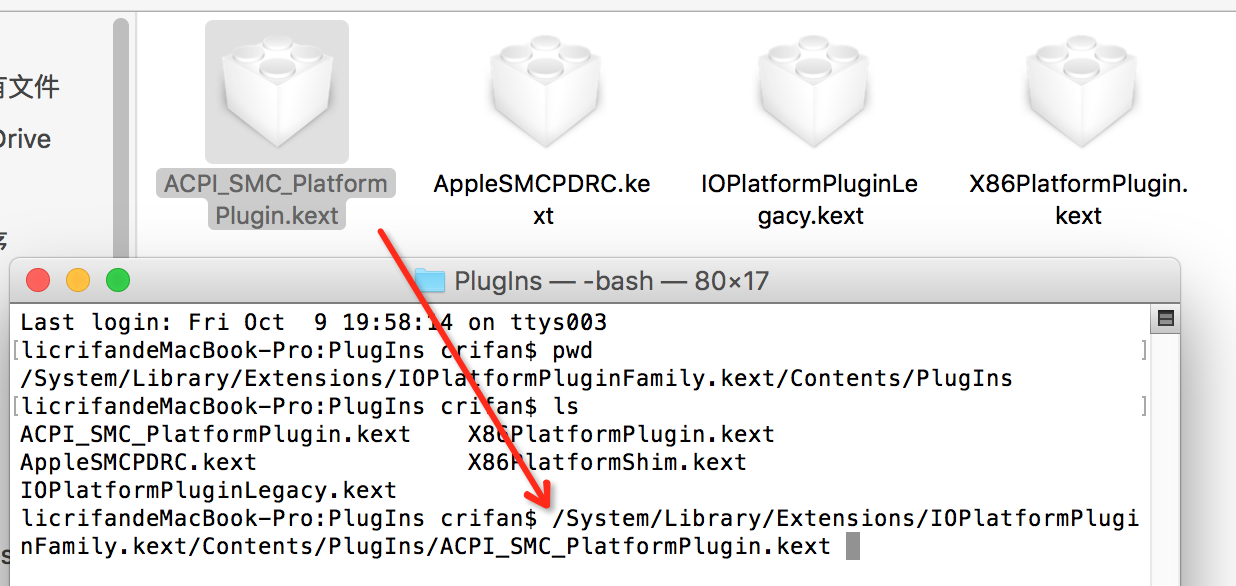This screenshot has width=1236, height=586.
Task: Click the X86PlatformPlugin.kext file icon
Action: pyautogui.click(x=1078, y=91)
